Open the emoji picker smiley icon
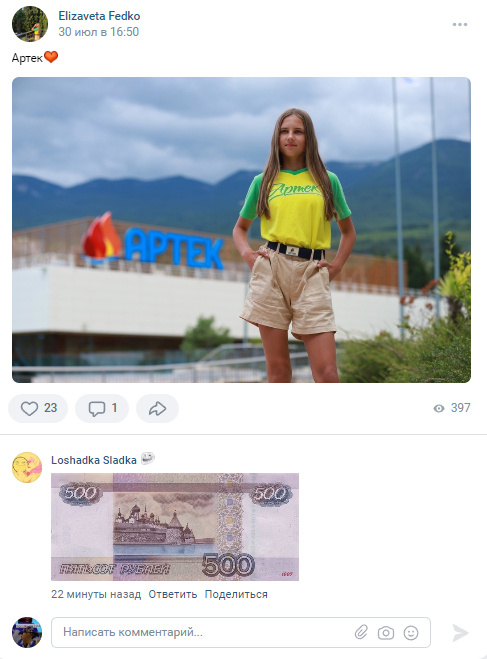The height and width of the screenshot is (659, 487). click(411, 633)
